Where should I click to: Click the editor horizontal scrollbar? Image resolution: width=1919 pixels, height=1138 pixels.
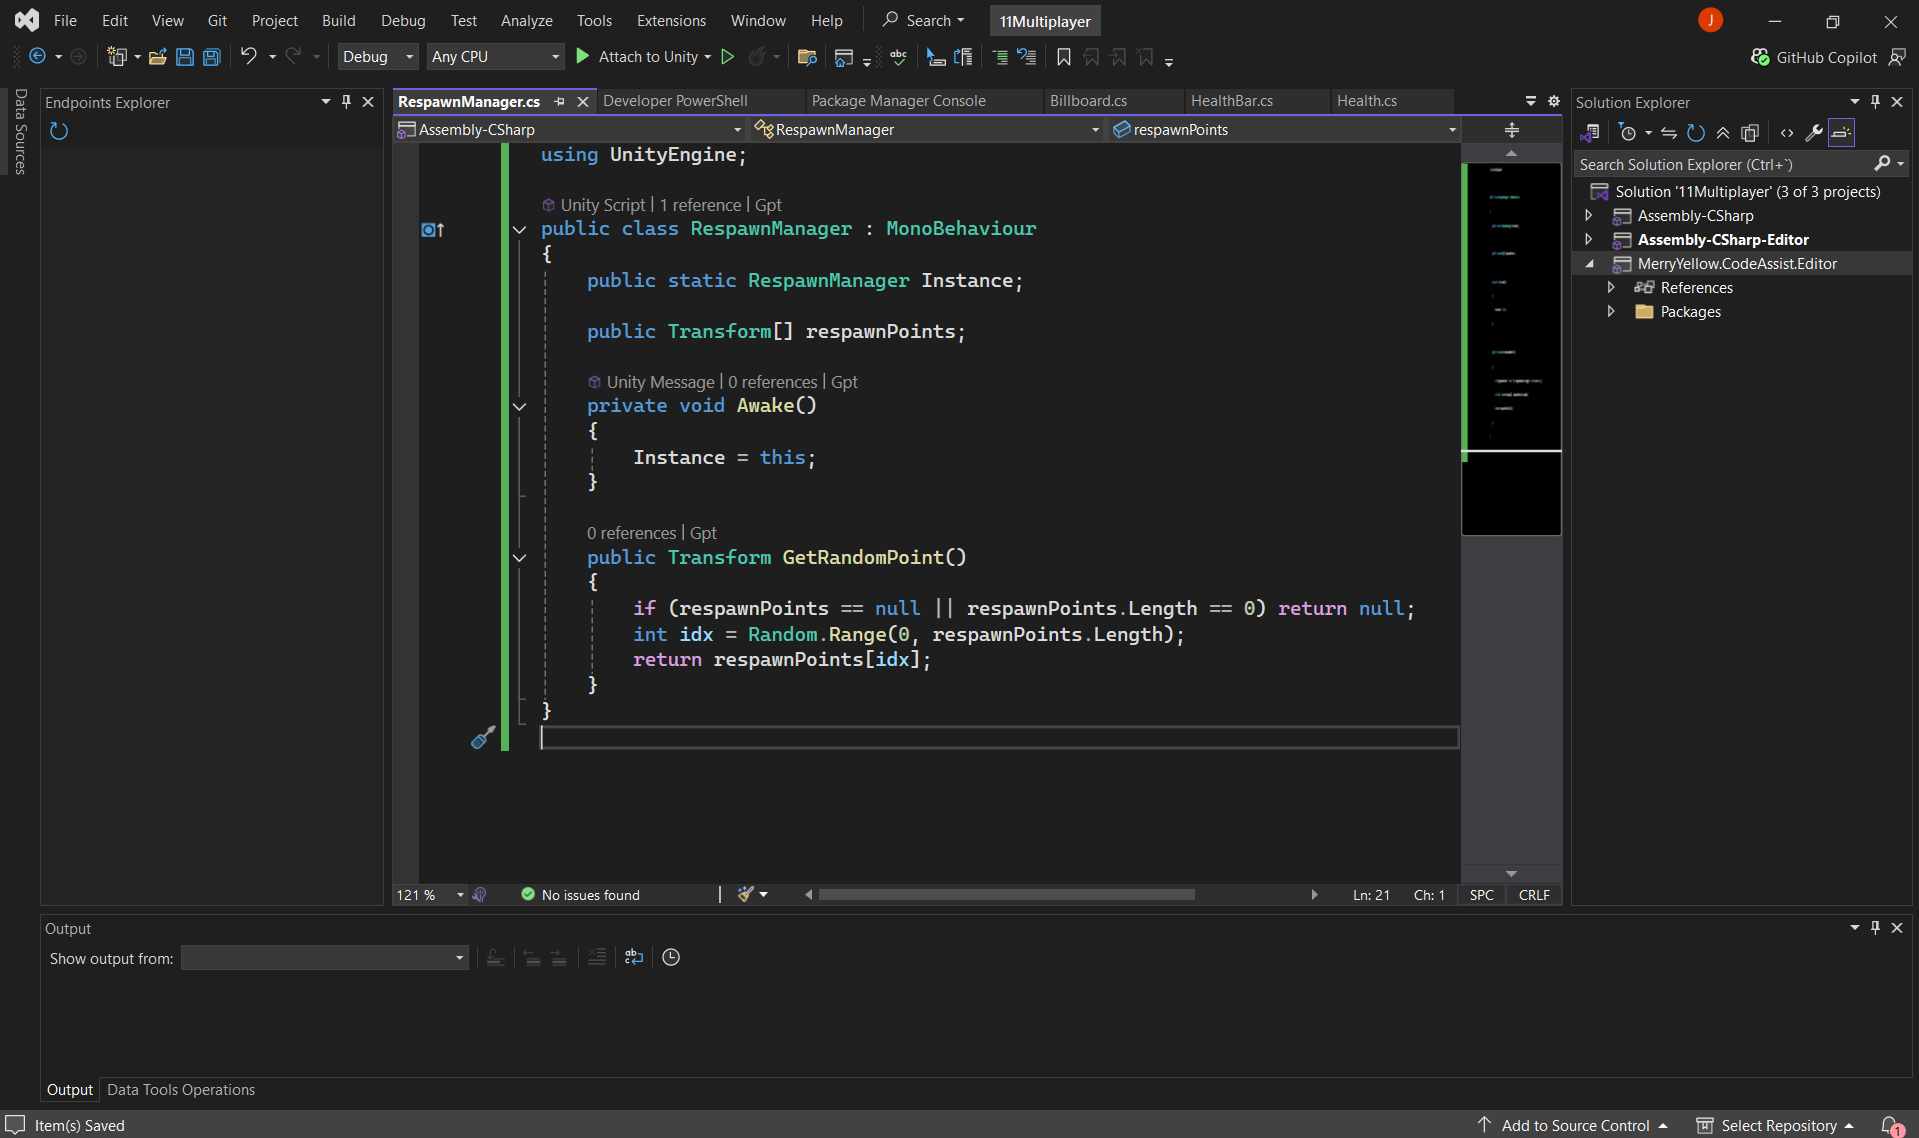1006,895
